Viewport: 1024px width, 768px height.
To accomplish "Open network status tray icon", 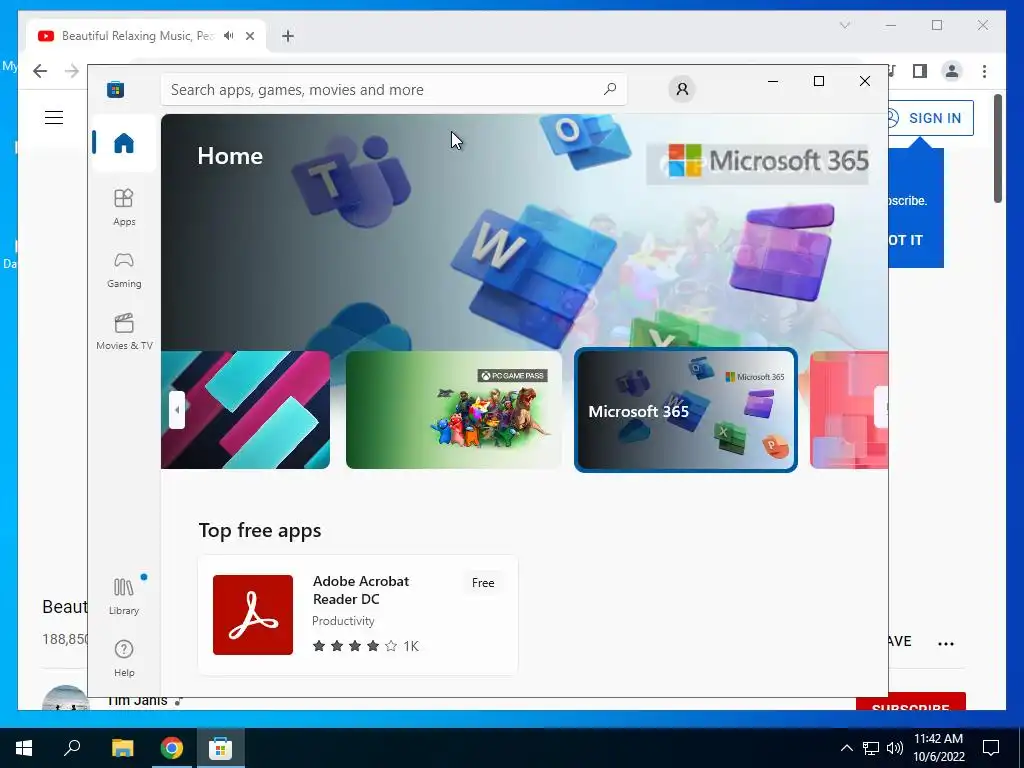I will click(871, 748).
